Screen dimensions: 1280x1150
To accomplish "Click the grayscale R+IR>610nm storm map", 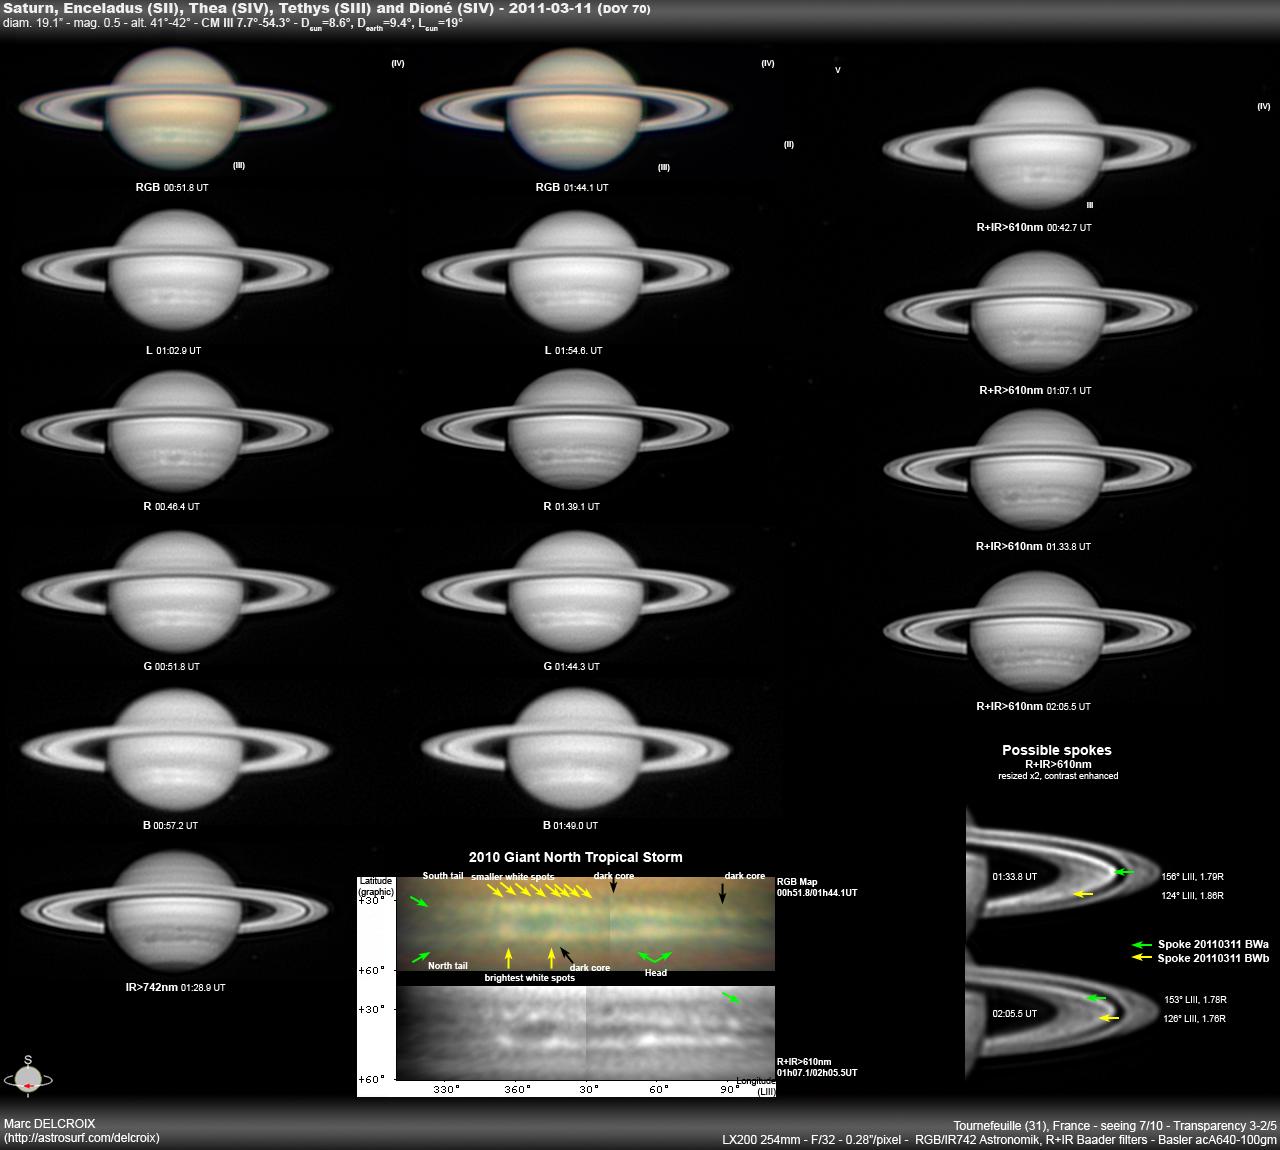I will [586, 1033].
